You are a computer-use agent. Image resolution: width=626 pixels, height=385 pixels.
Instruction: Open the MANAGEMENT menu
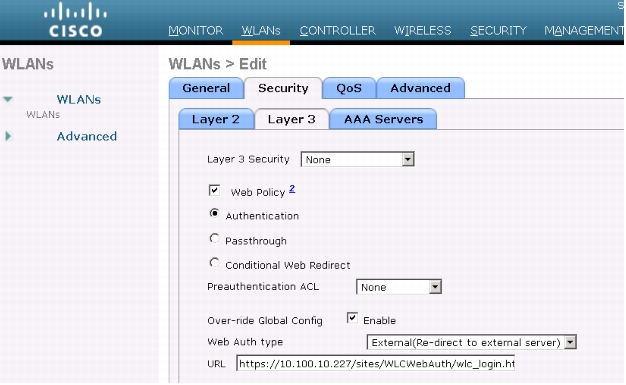coord(584,30)
